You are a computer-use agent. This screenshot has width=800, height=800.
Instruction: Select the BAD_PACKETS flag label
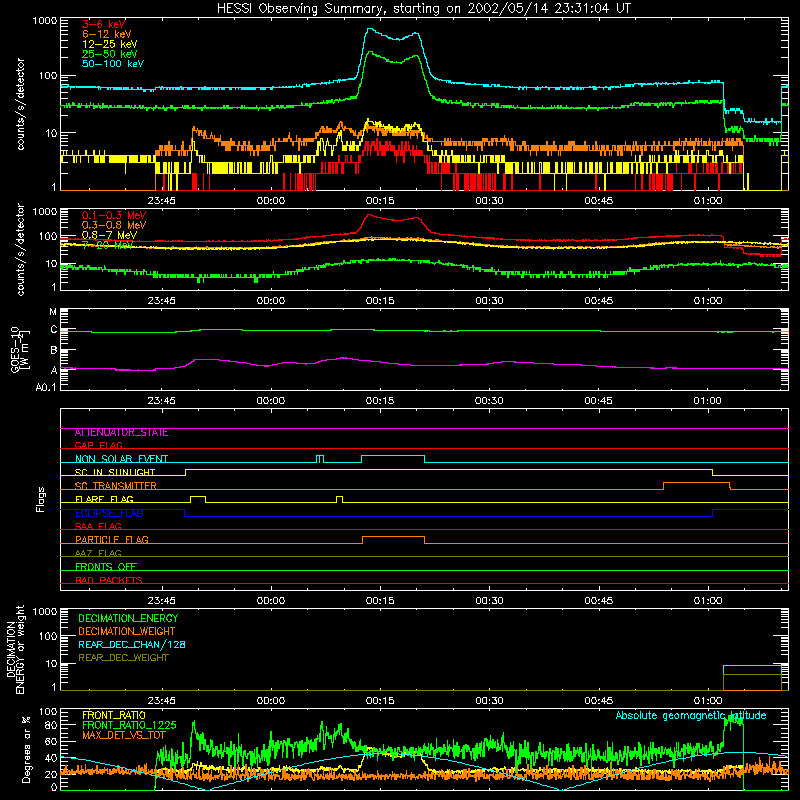click(x=109, y=580)
